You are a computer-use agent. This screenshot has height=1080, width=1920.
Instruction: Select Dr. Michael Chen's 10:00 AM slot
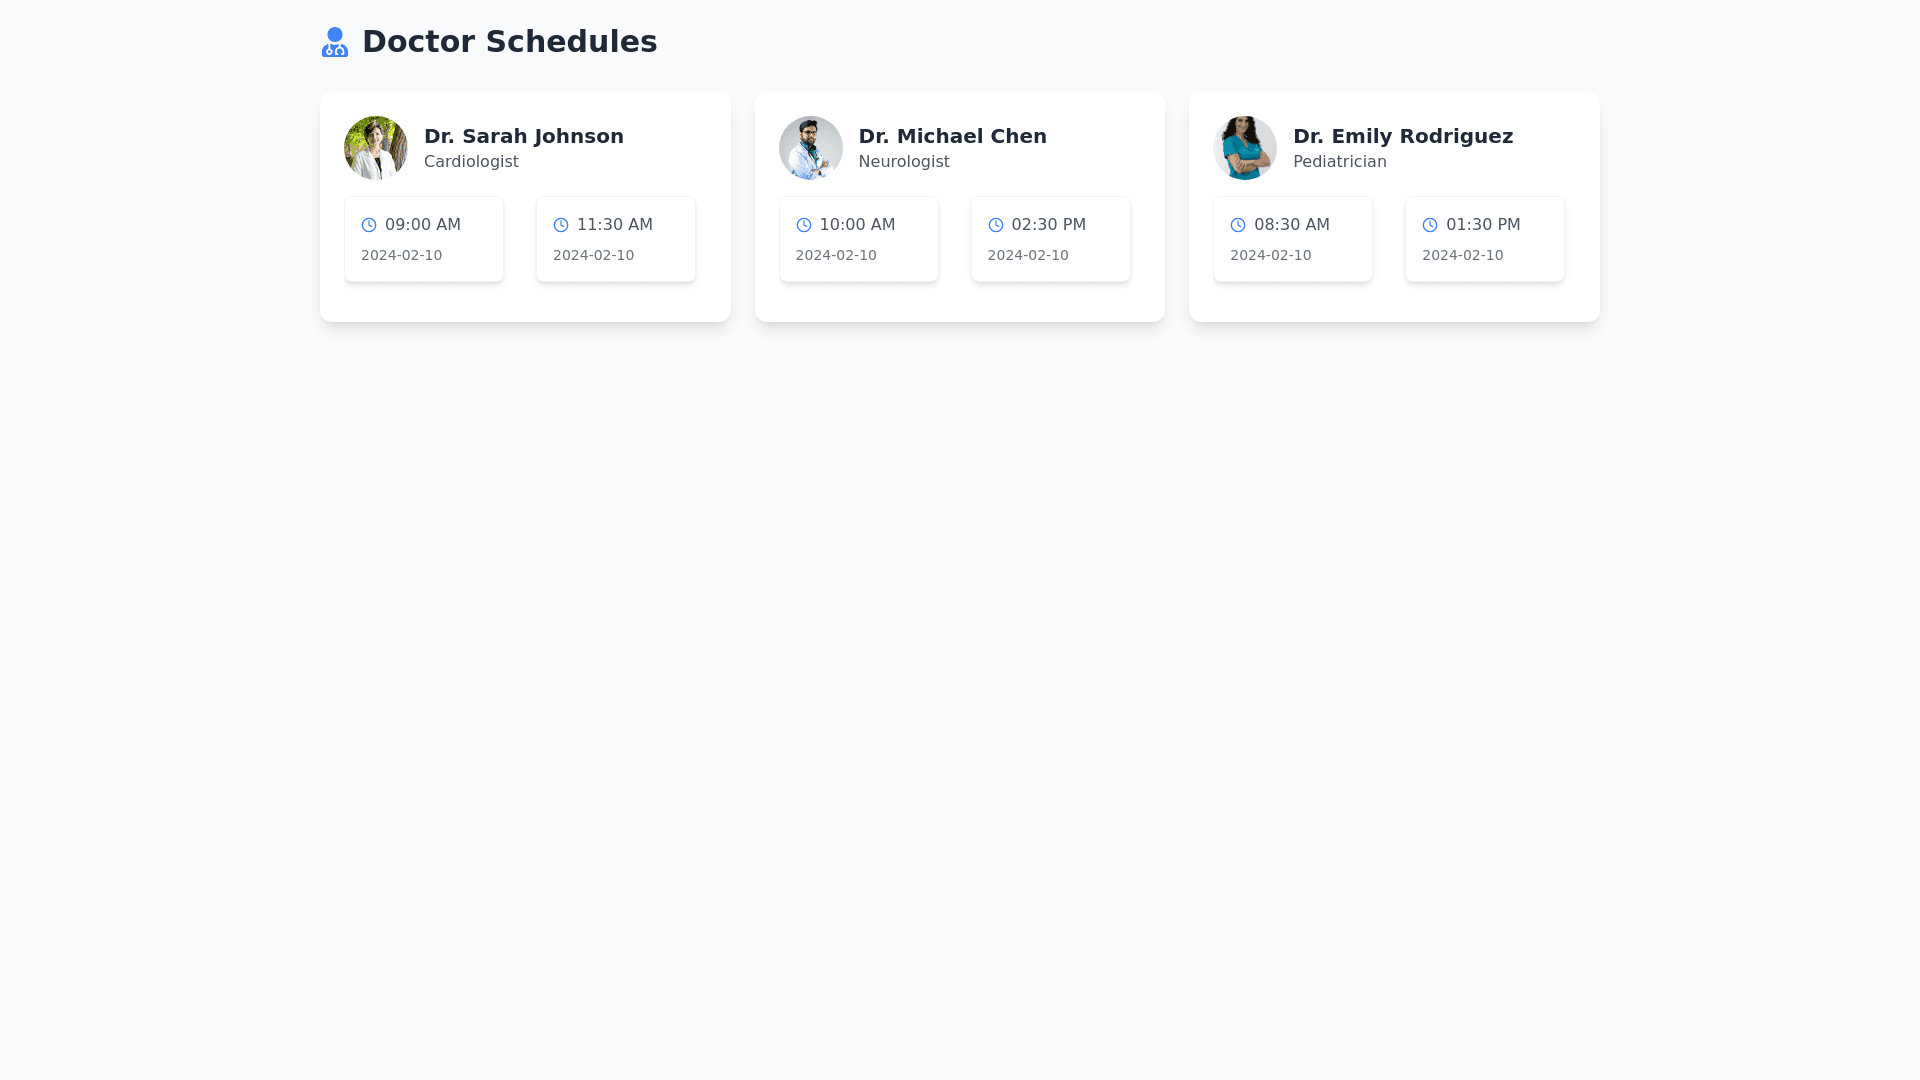point(859,240)
